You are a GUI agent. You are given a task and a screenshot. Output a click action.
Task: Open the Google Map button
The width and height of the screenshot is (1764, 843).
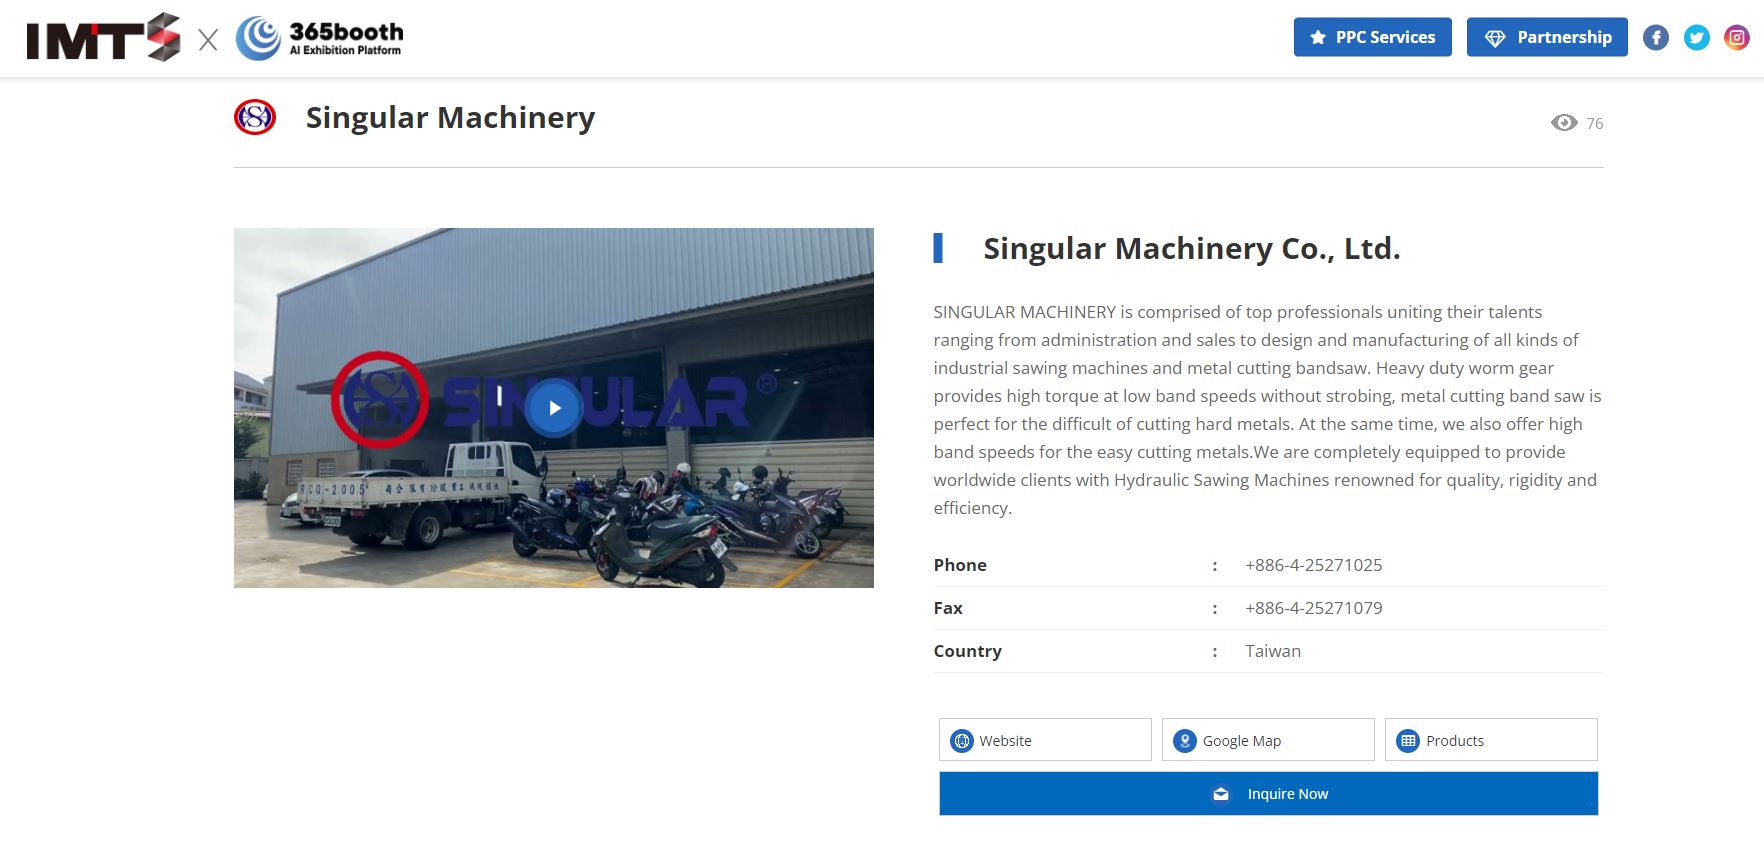(1268, 740)
